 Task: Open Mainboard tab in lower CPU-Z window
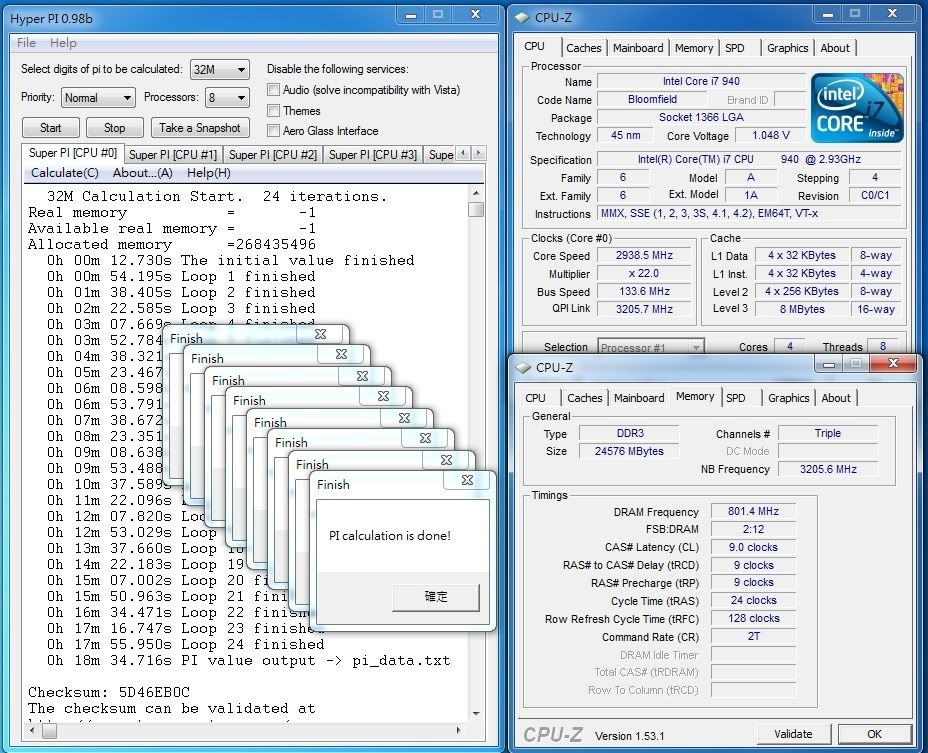(639, 398)
